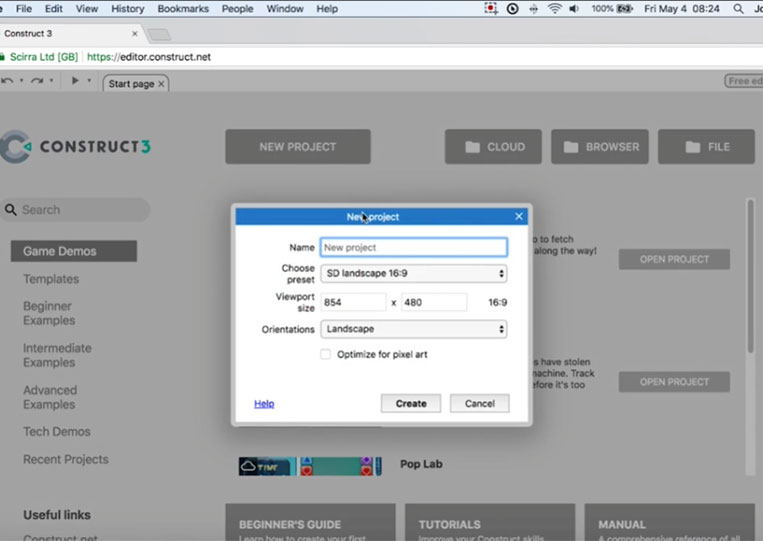Viewport: 763px width, 541px height.
Task: Click the second OPEN PROJECT button
Action: pyautogui.click(x=674, y=382)
